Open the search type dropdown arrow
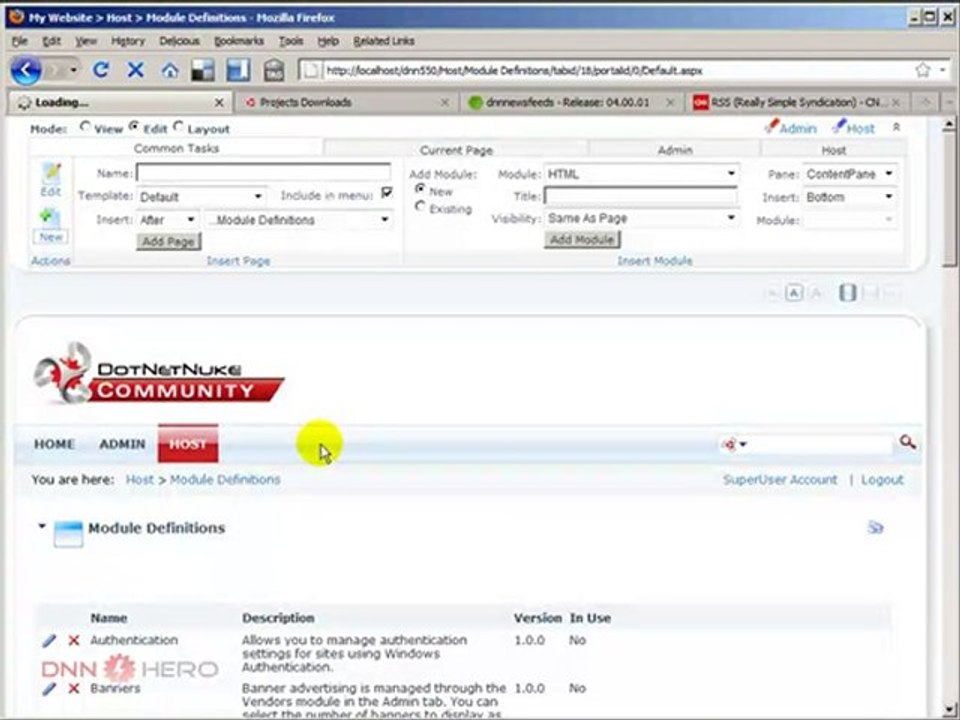Image resolution: width=960 pixels, height=720 pixels. 743,444
